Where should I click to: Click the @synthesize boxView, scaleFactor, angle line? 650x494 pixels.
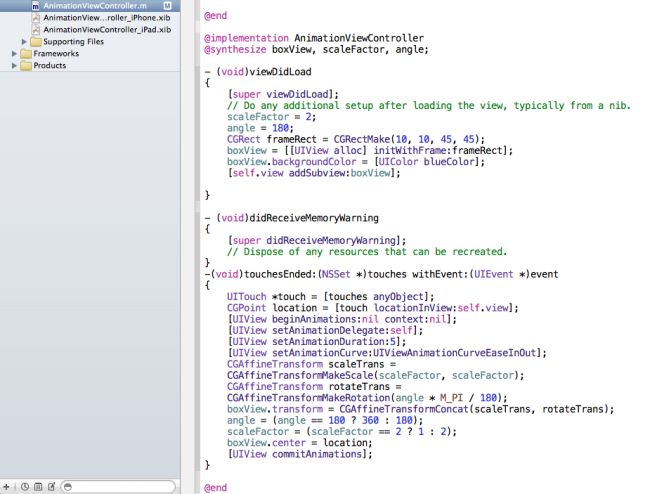click(x=316, y=50)
